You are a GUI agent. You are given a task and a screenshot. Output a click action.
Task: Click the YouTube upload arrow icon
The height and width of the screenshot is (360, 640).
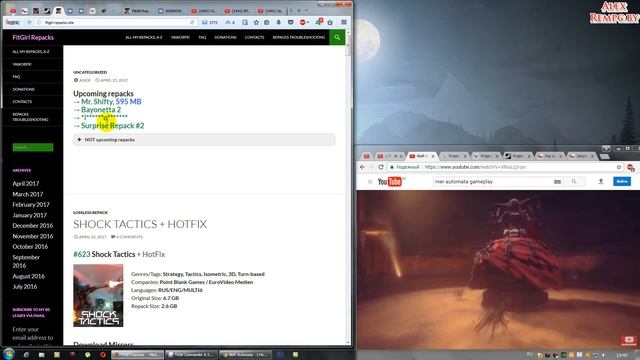coord(601,182)
